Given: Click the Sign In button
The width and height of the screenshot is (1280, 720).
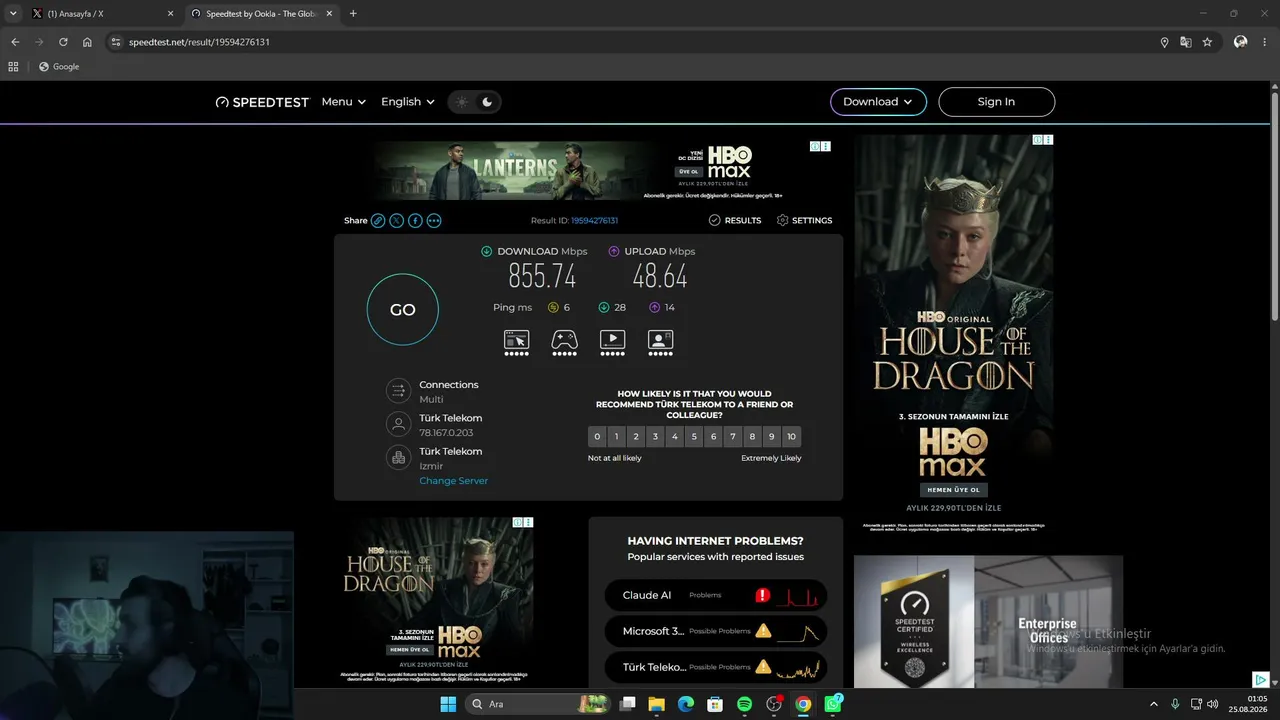Looking at the screenshot, I should tap(996, 102).
